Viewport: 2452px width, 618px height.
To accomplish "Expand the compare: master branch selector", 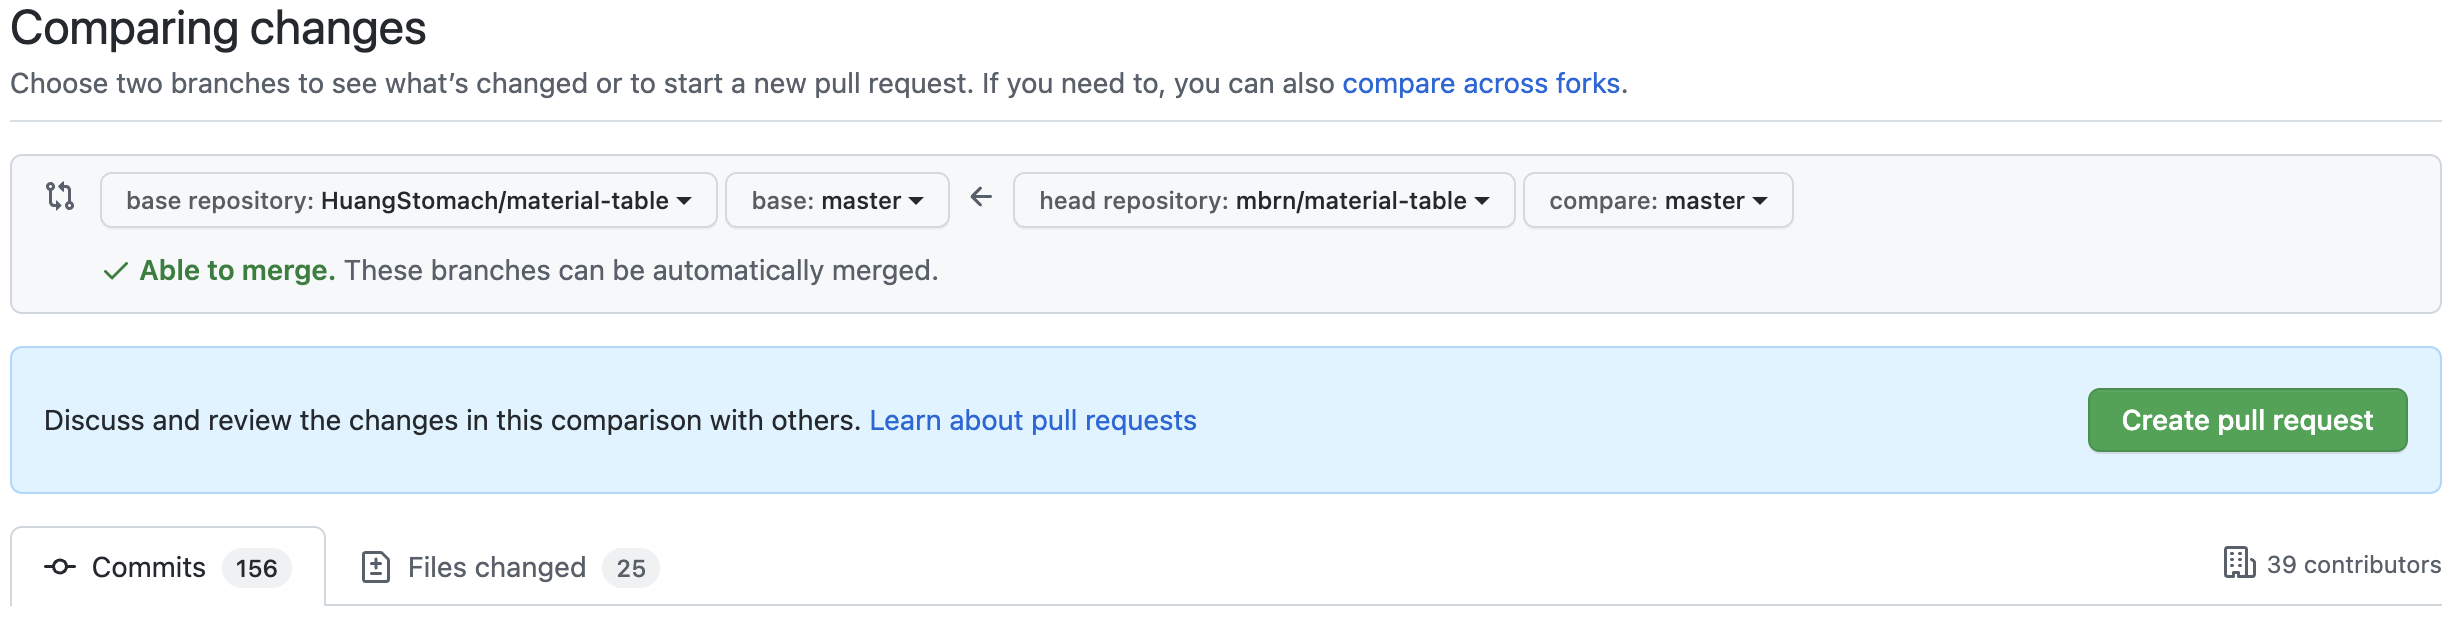I will tap(1657, 200).
